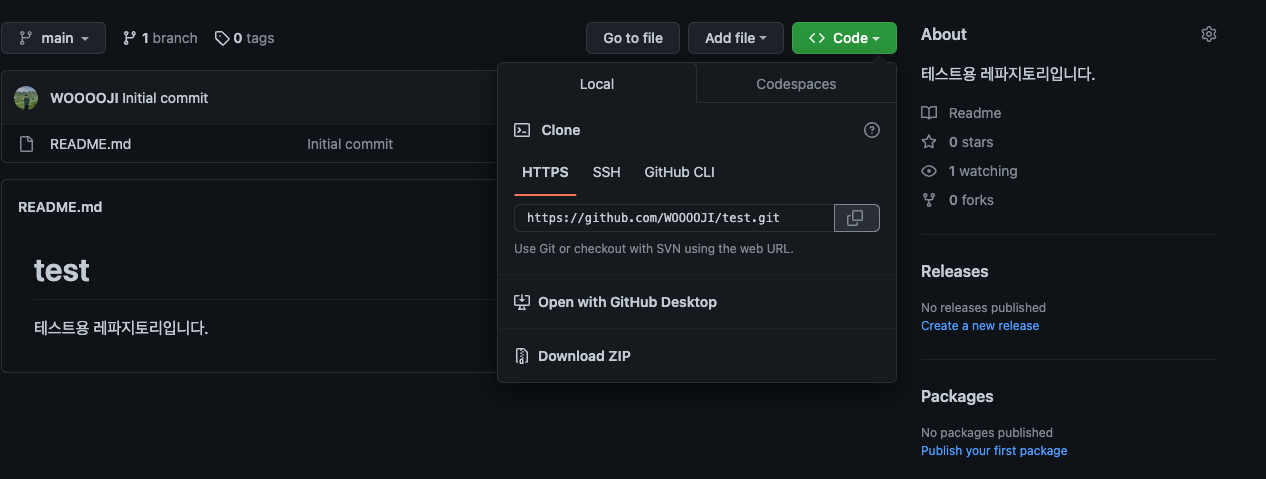Click the About description text
The image size is (1266, 479).
tap(1008, 74)
